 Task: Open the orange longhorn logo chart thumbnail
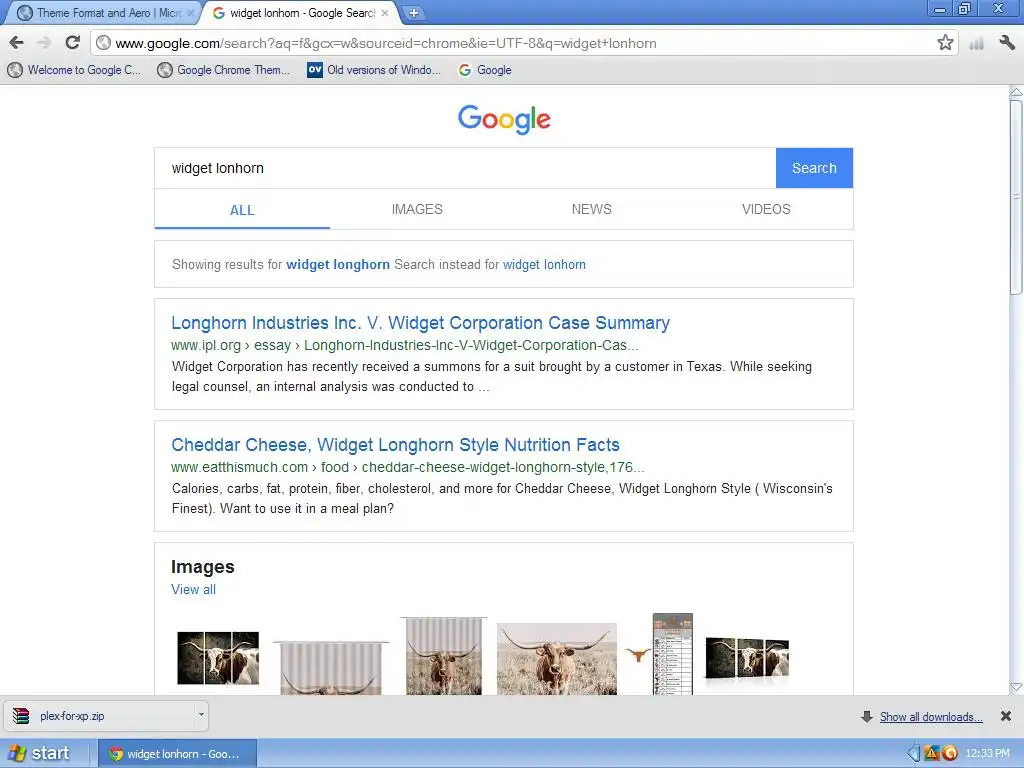click(x=659, y=654)
